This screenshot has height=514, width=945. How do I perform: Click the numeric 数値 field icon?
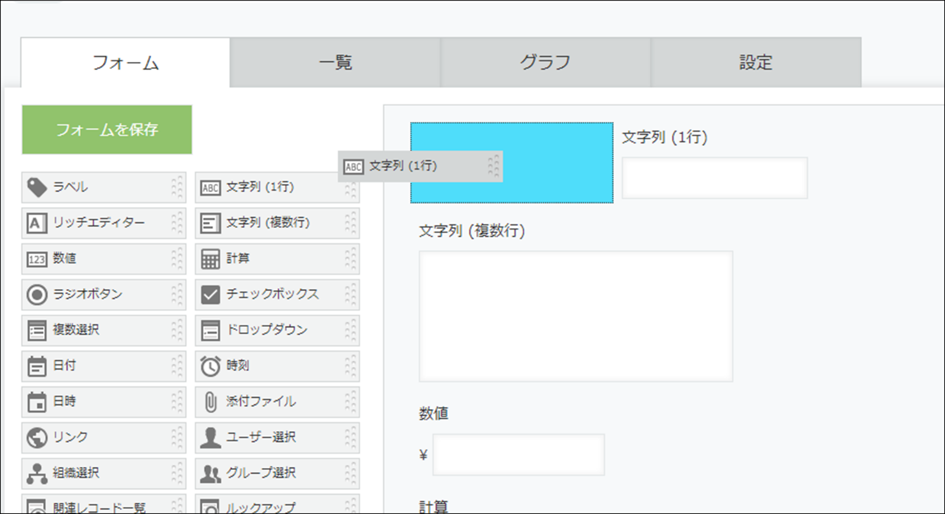point(37,259)
